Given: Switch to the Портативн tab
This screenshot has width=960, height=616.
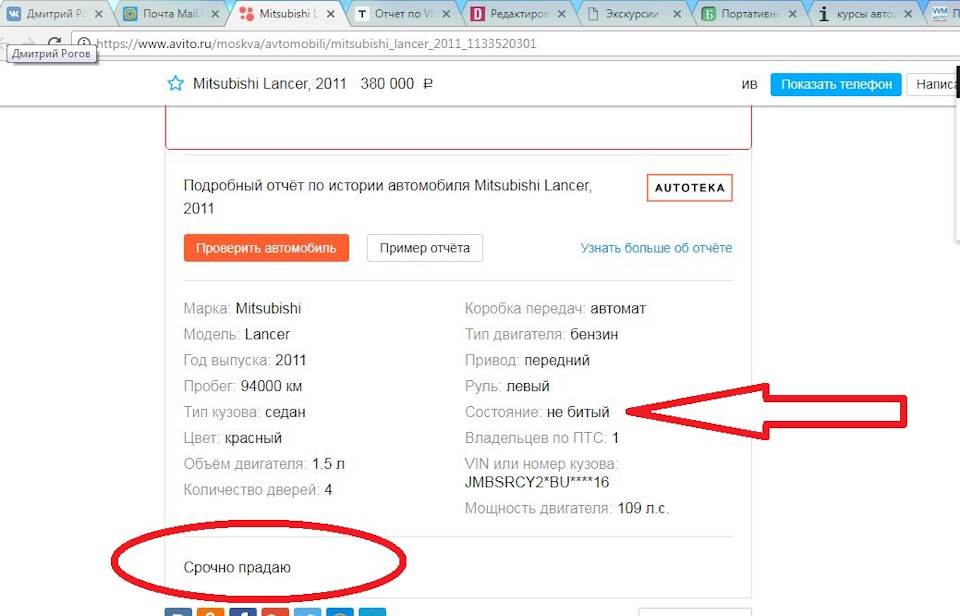Looking at the screenshot, I should pos(749,13).
